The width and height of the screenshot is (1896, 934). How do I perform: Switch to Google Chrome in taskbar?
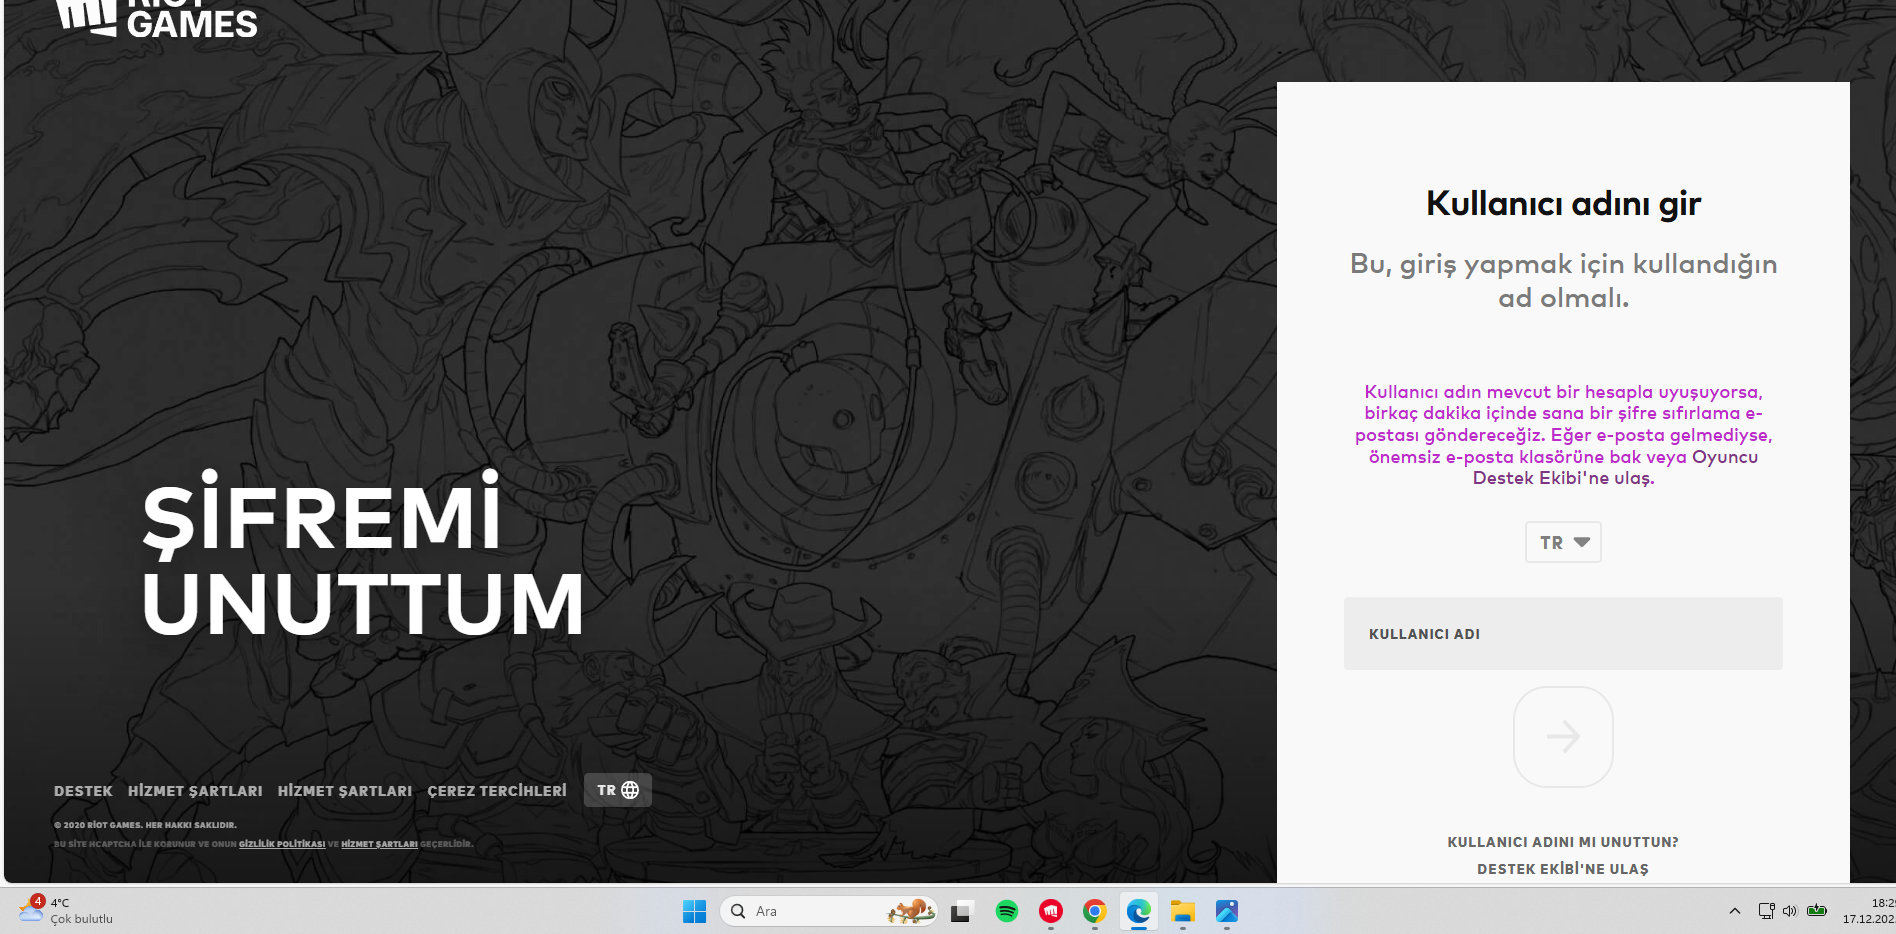[1095, 911]
